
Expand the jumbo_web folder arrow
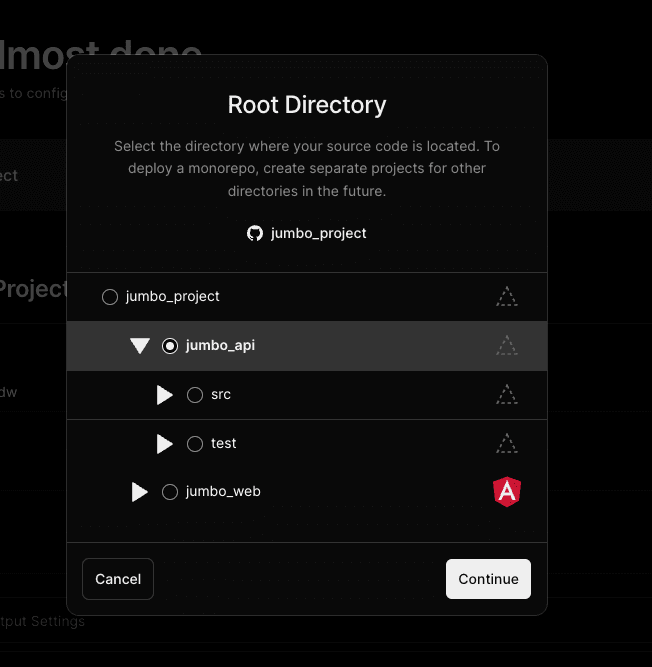pyautogui.click(x=140, y=492)
